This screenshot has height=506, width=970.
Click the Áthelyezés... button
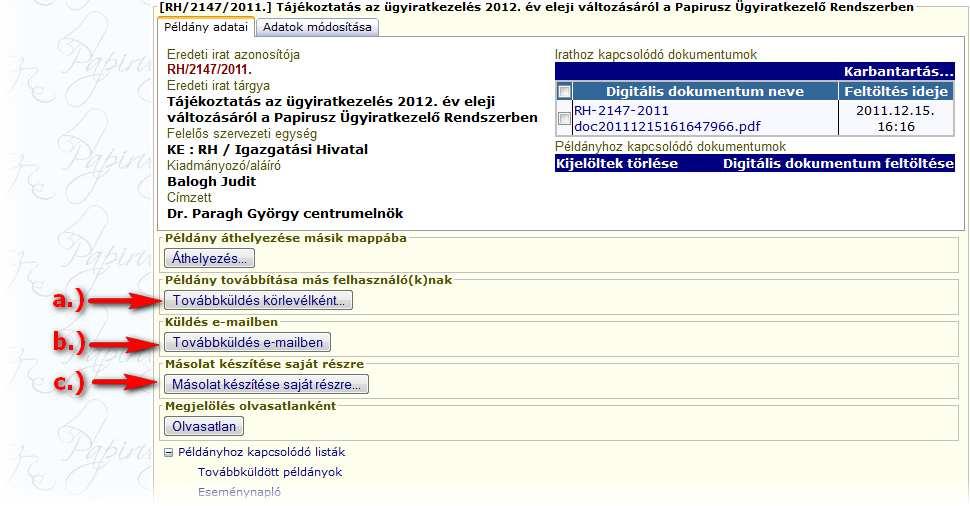[209, 259]
